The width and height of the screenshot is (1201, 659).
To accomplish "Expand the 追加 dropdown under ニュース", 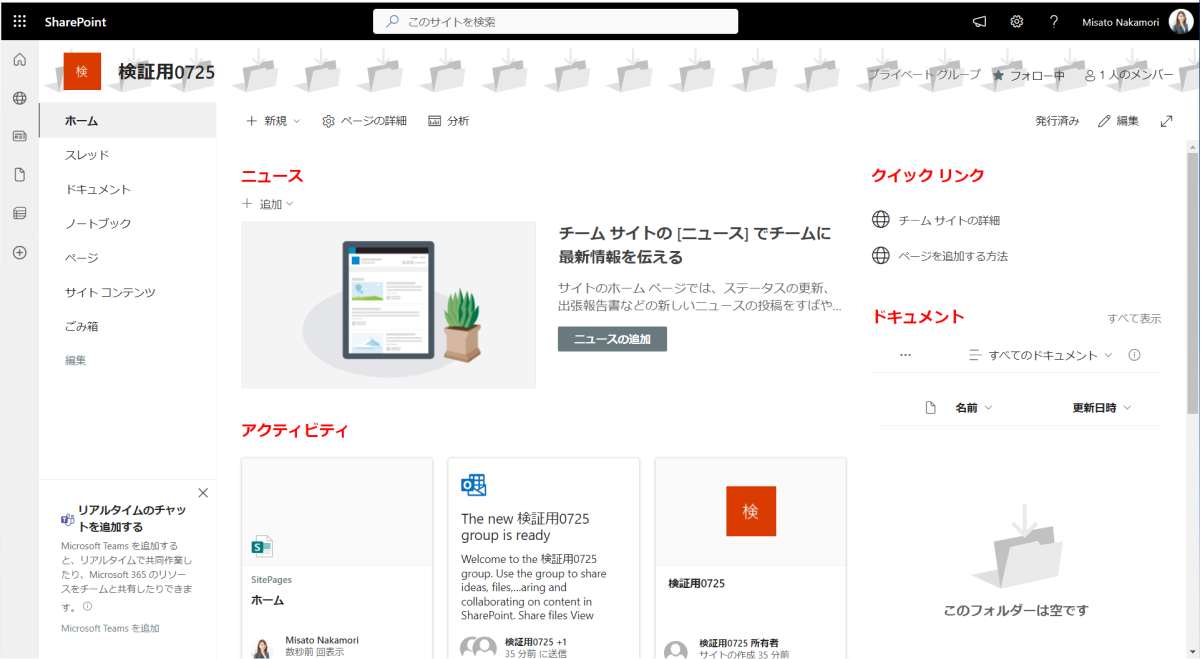I will 268,204.
